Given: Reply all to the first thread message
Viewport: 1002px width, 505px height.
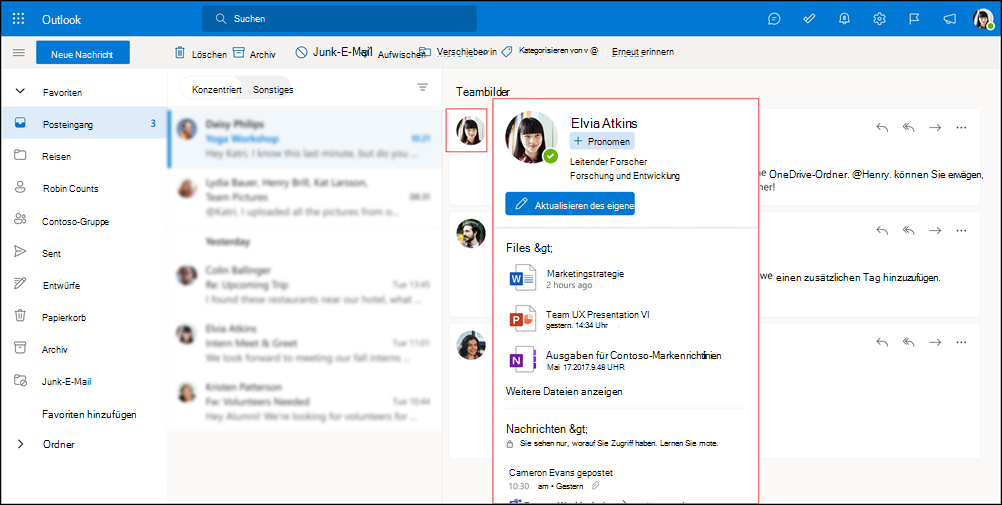Looking at the screenshot, I should (x=909, y=127).
